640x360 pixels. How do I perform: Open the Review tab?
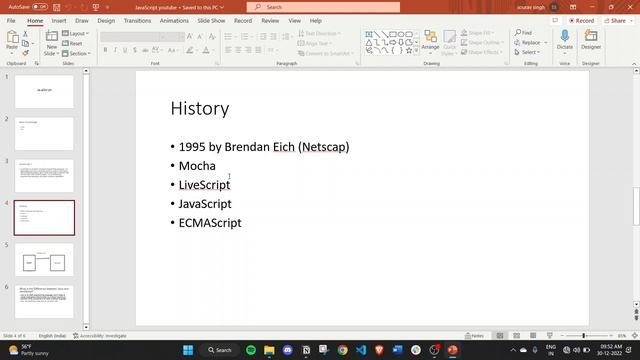point(270,20)
